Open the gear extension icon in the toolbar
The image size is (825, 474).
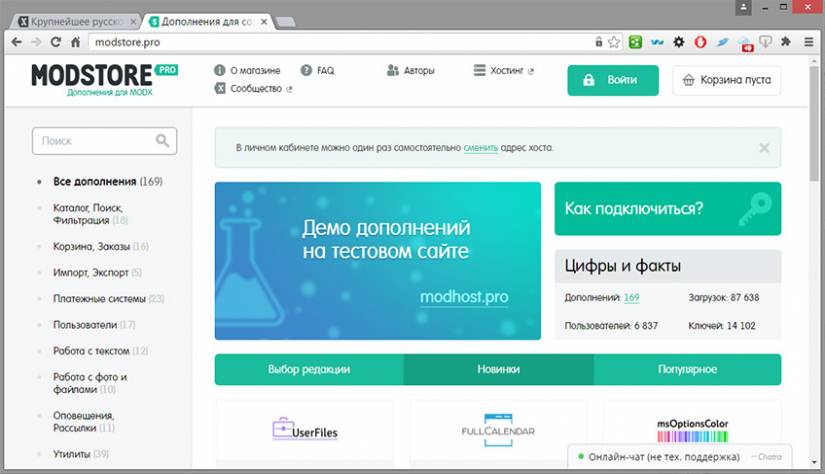(679, 42)
